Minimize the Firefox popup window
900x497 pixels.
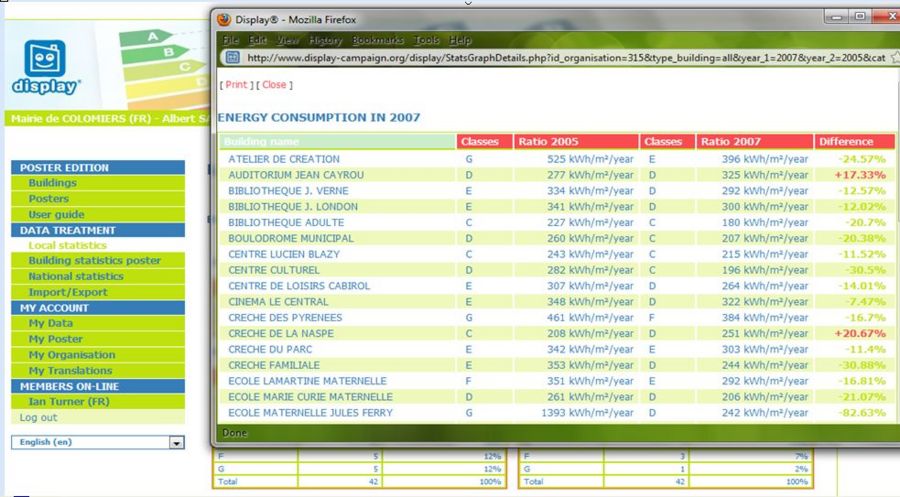835,16
